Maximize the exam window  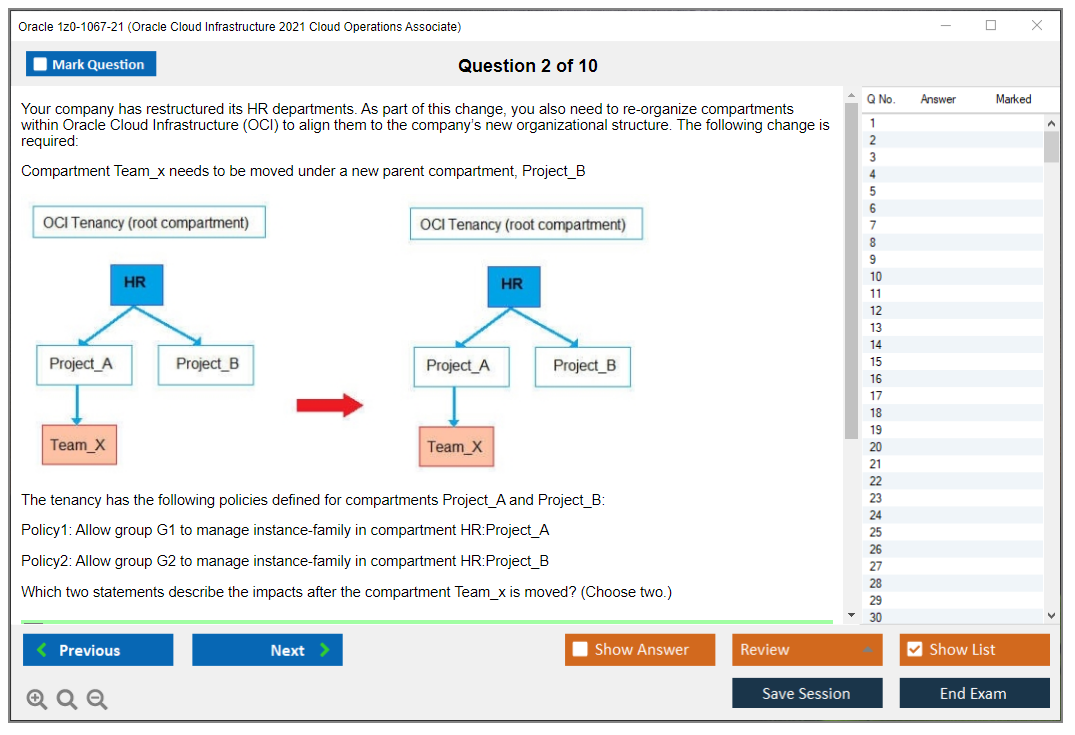[x=991, y=26]
